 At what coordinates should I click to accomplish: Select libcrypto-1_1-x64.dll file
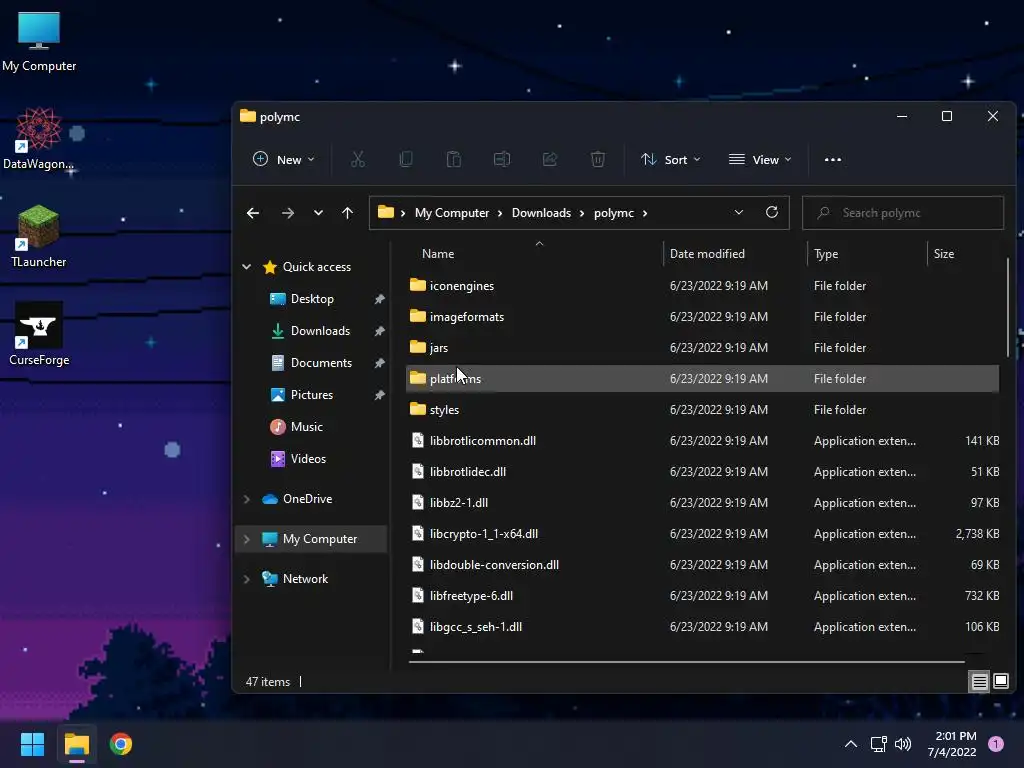pos(702,534)
